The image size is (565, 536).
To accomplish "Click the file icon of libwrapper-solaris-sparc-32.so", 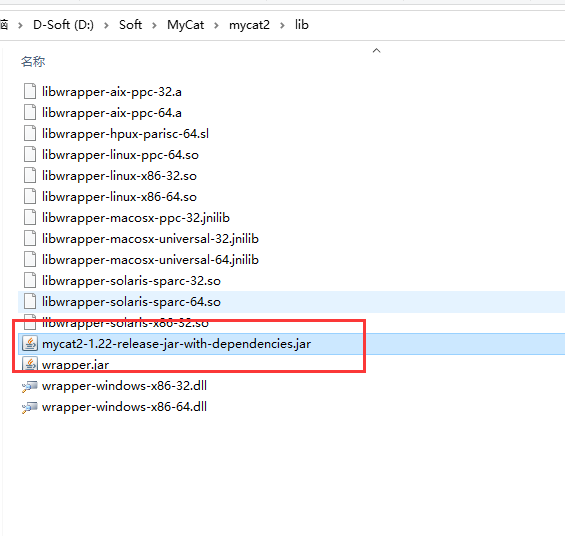I will point(30,280).
